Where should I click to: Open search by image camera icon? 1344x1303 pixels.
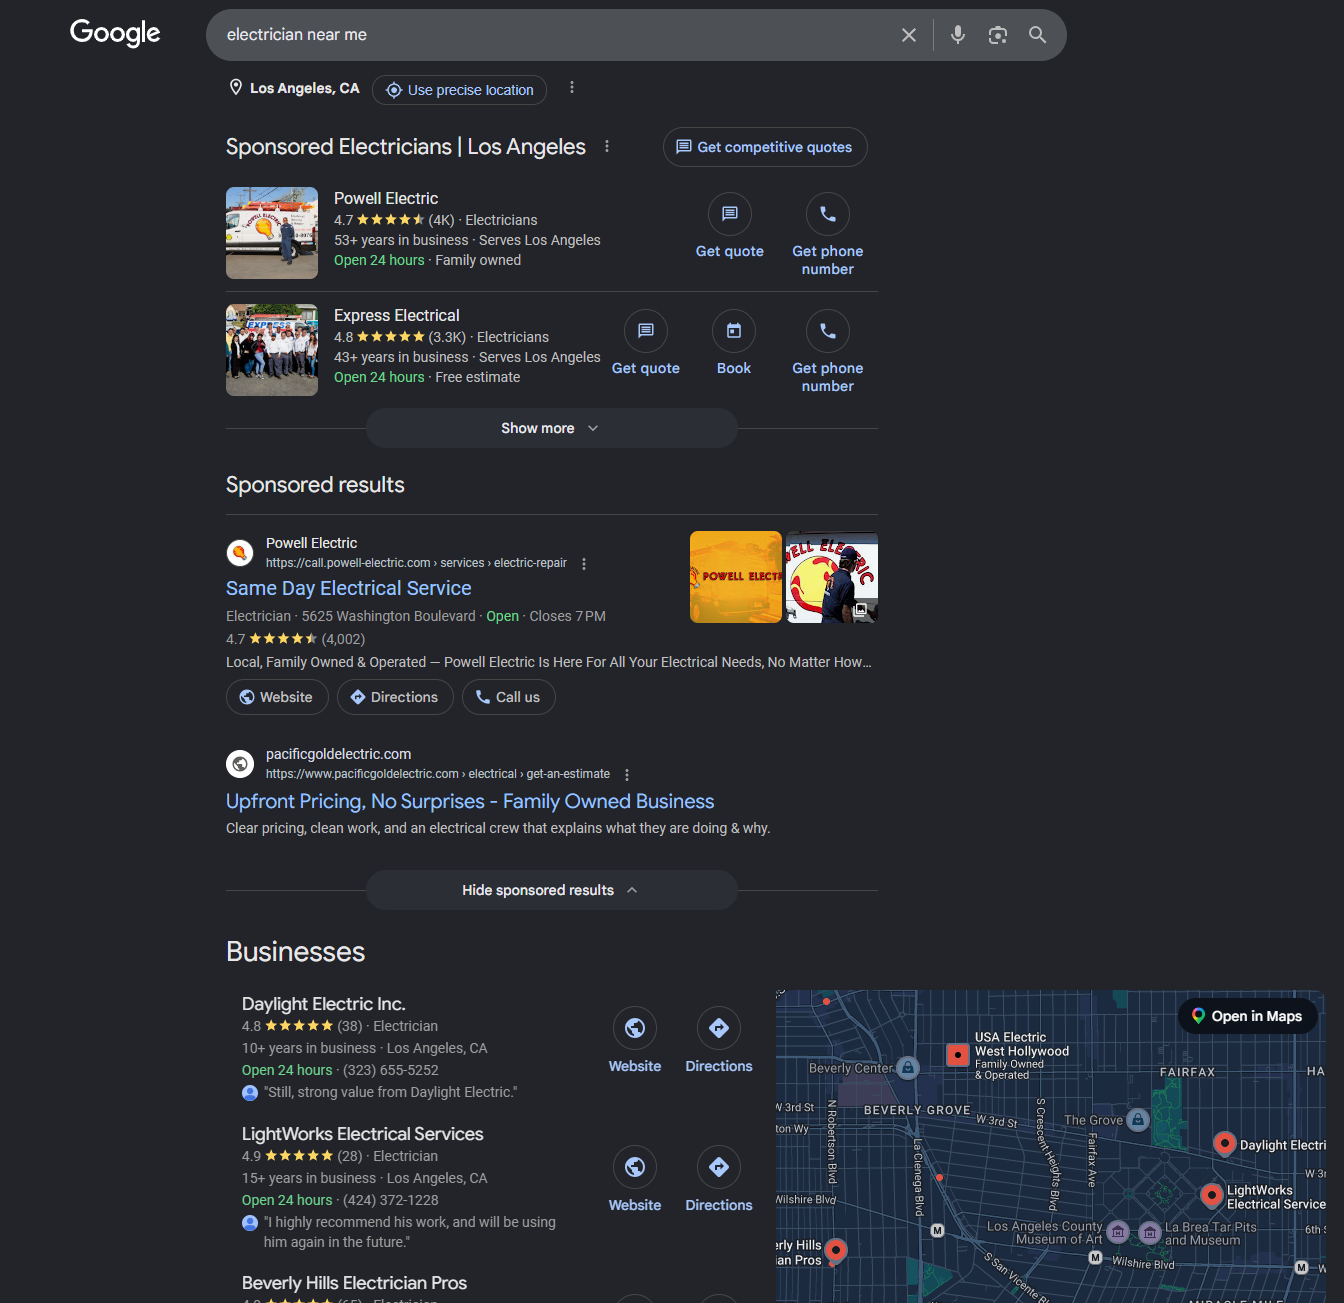[998, 35]
